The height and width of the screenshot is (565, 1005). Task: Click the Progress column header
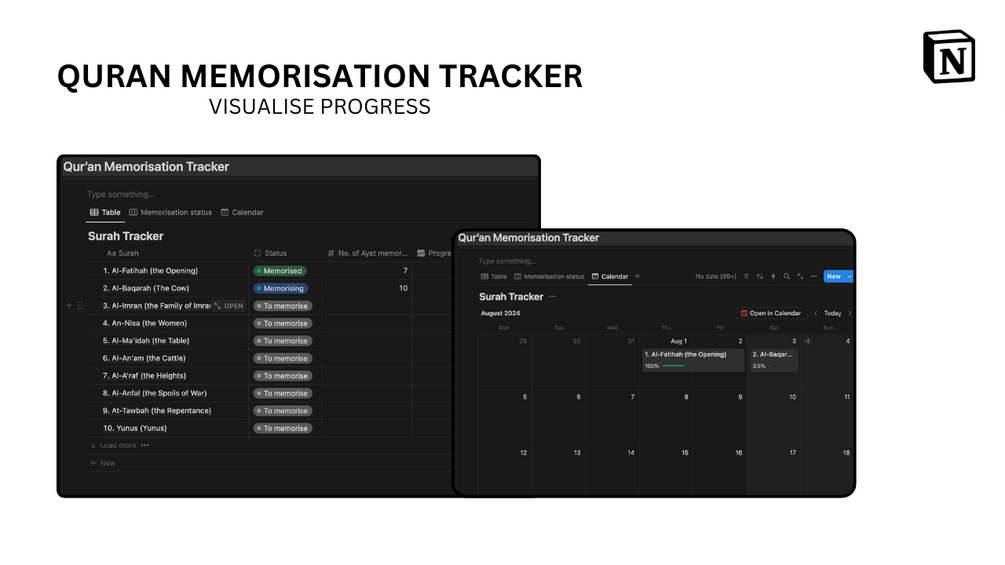coord(434,254)
